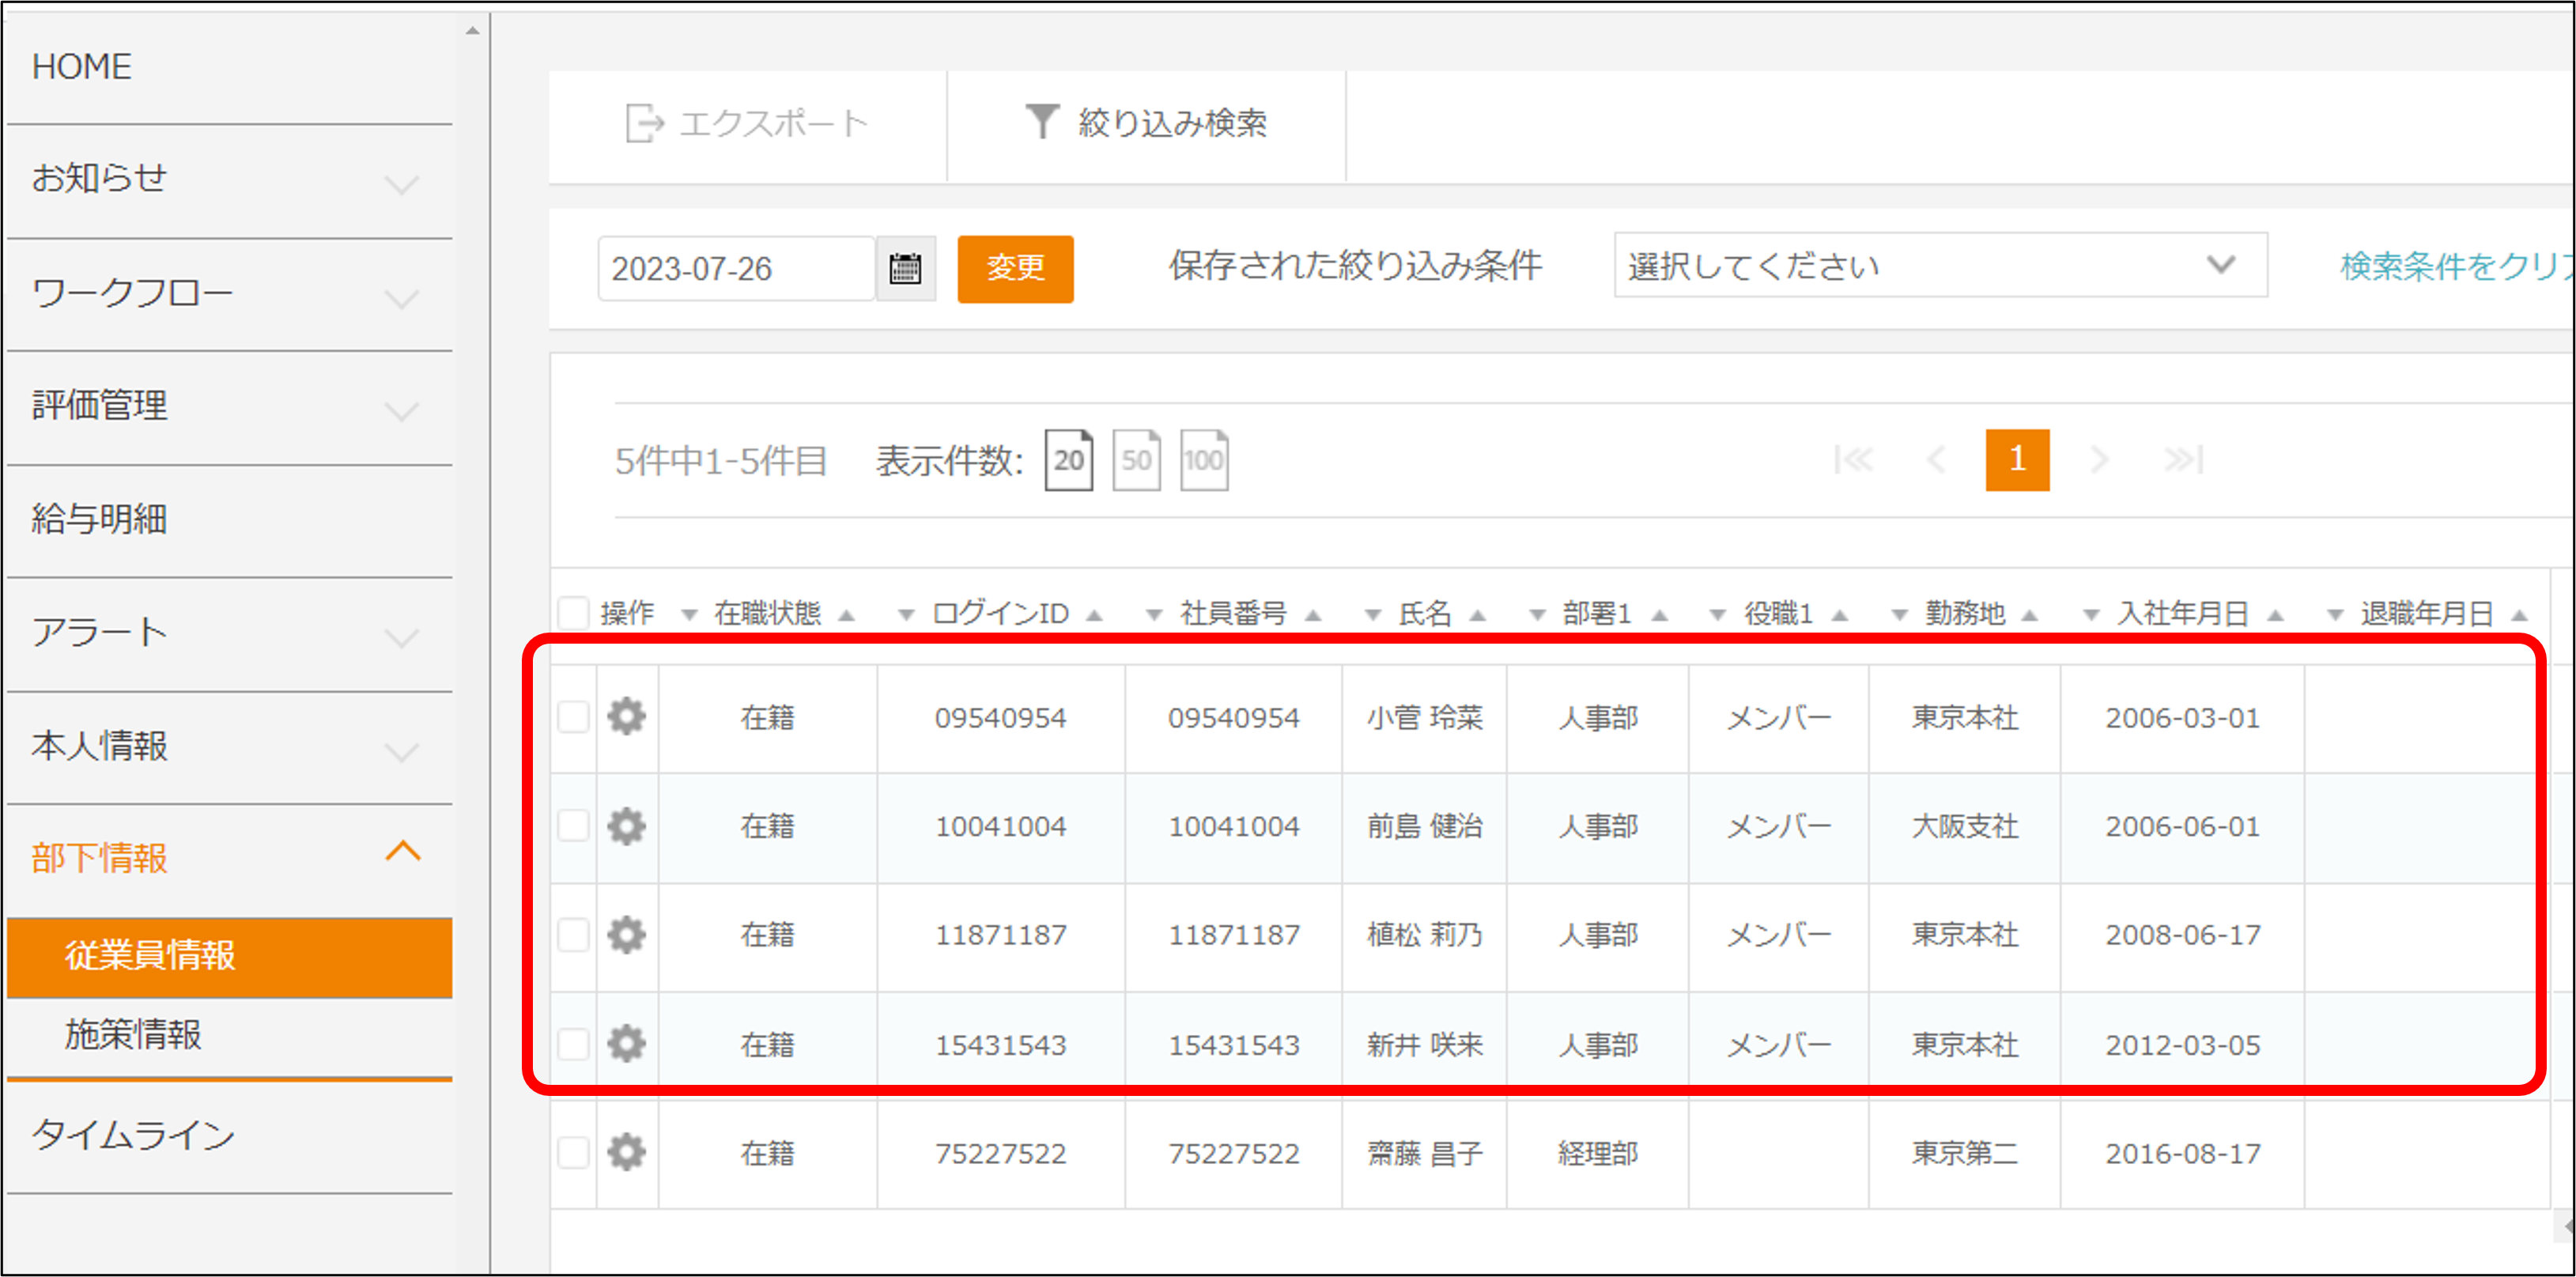2576x1277 pixels.
Task: Set display count to 100 per page
Action: (1204, 460)
